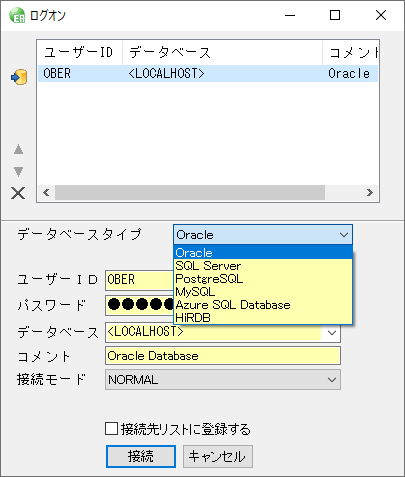Maximize the ログオン window

(x=335, y=15)
